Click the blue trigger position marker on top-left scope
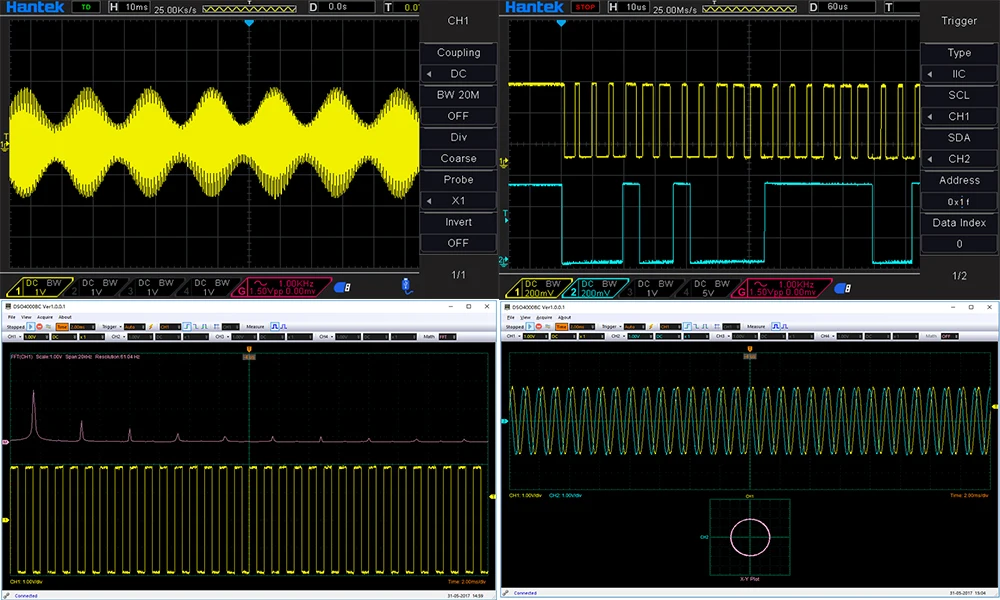Image resolution: width=1000 pixels, height=600 pixels. point(249,22)
